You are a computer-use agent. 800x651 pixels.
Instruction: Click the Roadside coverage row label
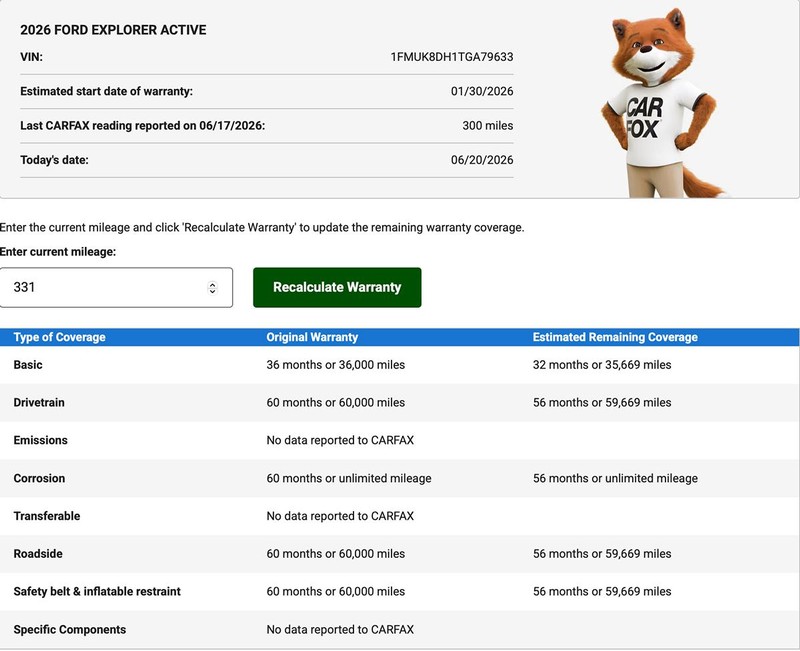(x=38, y=554)
